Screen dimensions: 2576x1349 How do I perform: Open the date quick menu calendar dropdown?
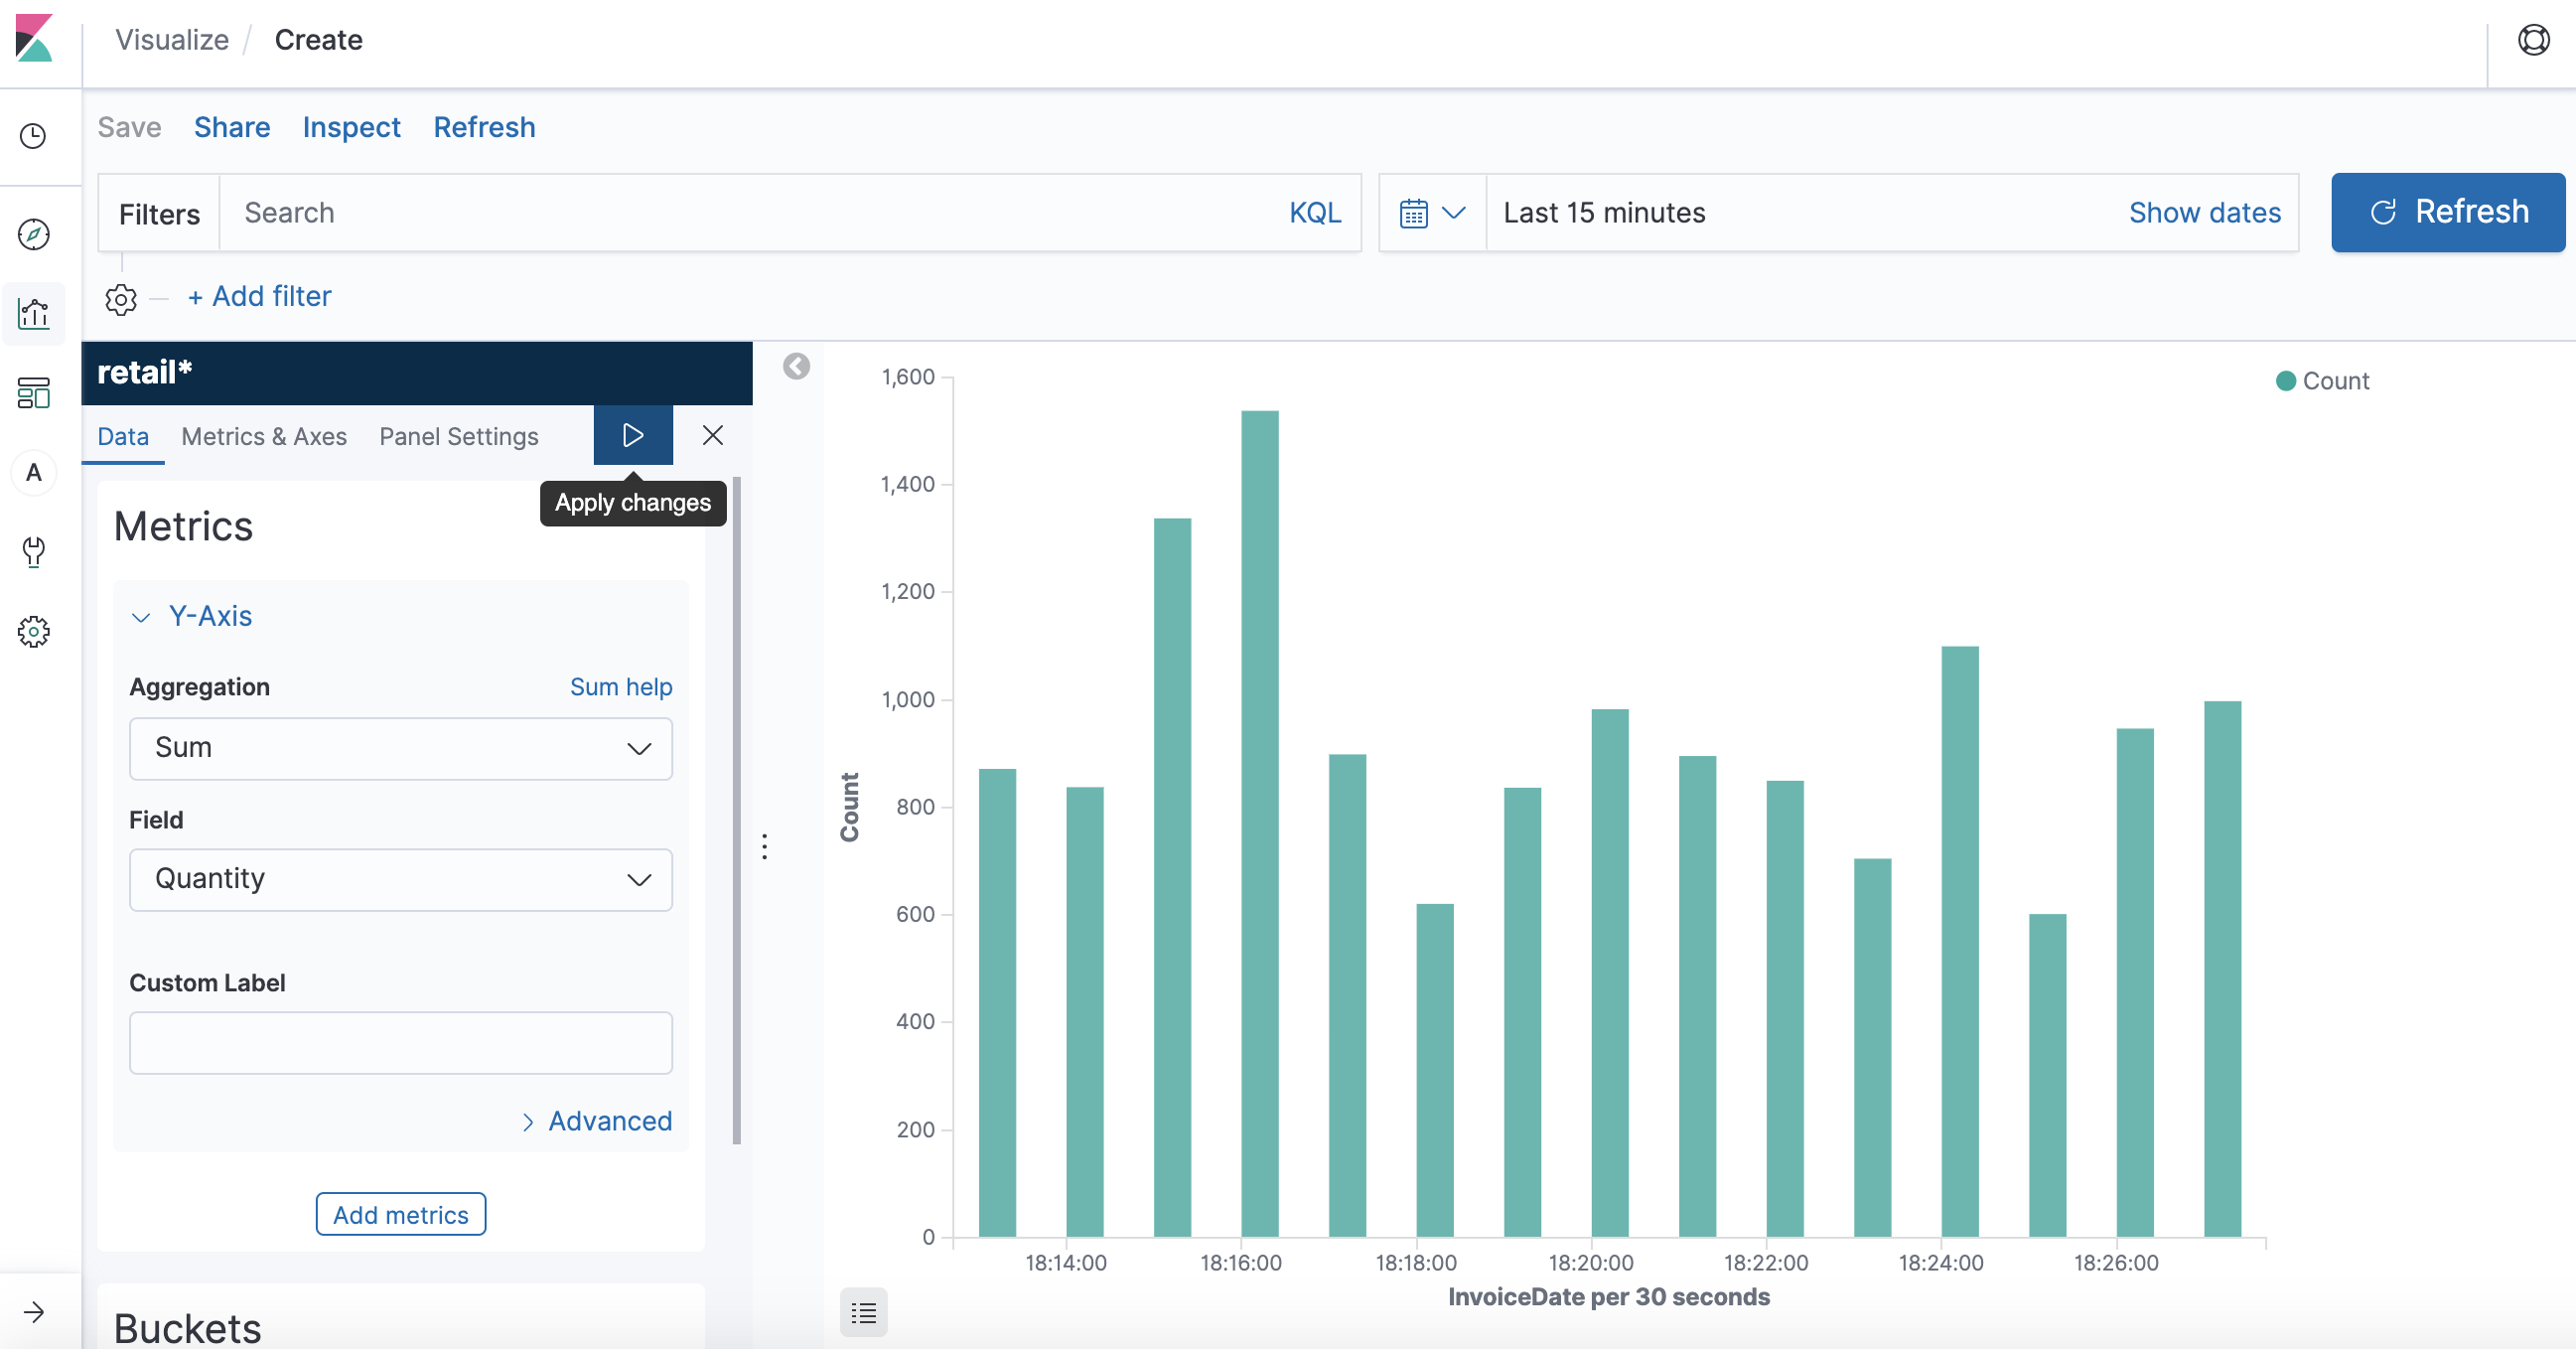pos(1431,213)
